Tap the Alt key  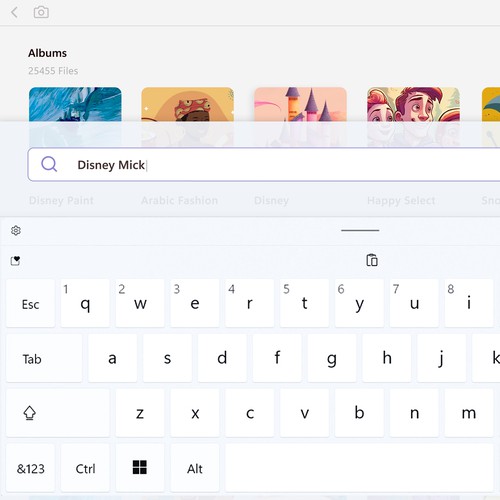[x=195, y=468]
